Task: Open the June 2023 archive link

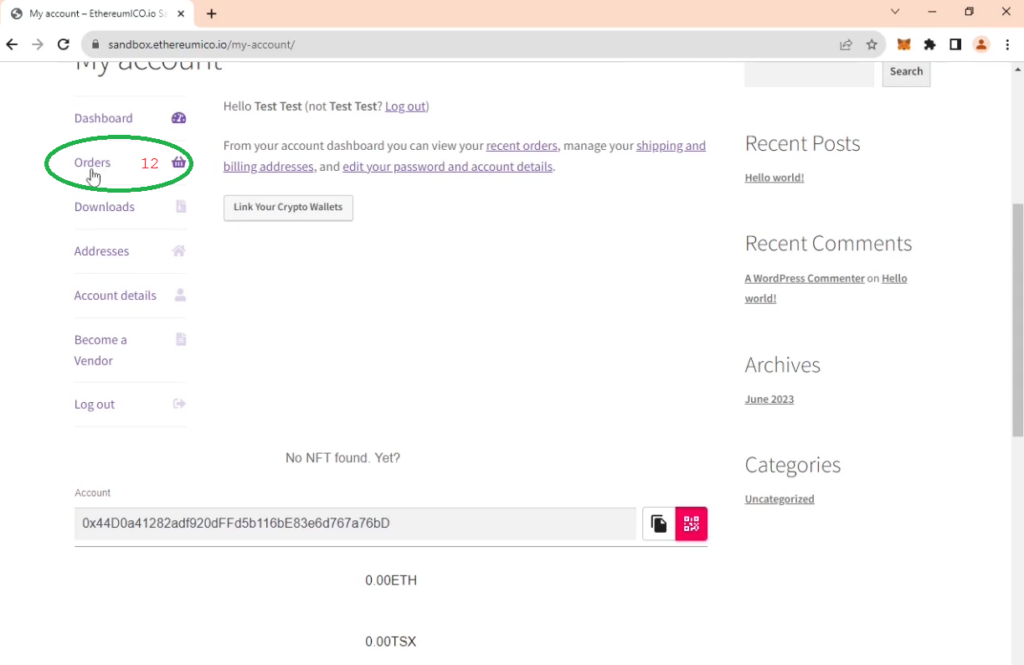Action: coord(769,400)
